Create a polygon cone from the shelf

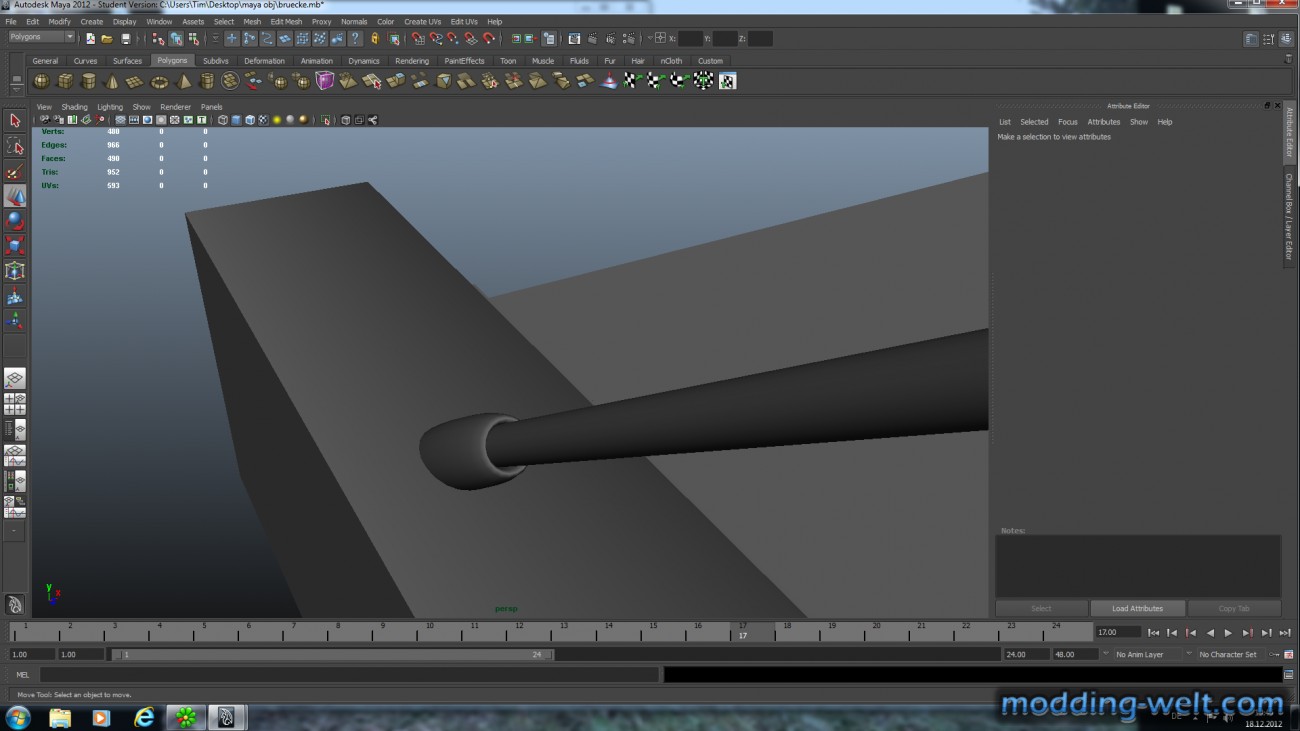[112, 81]
